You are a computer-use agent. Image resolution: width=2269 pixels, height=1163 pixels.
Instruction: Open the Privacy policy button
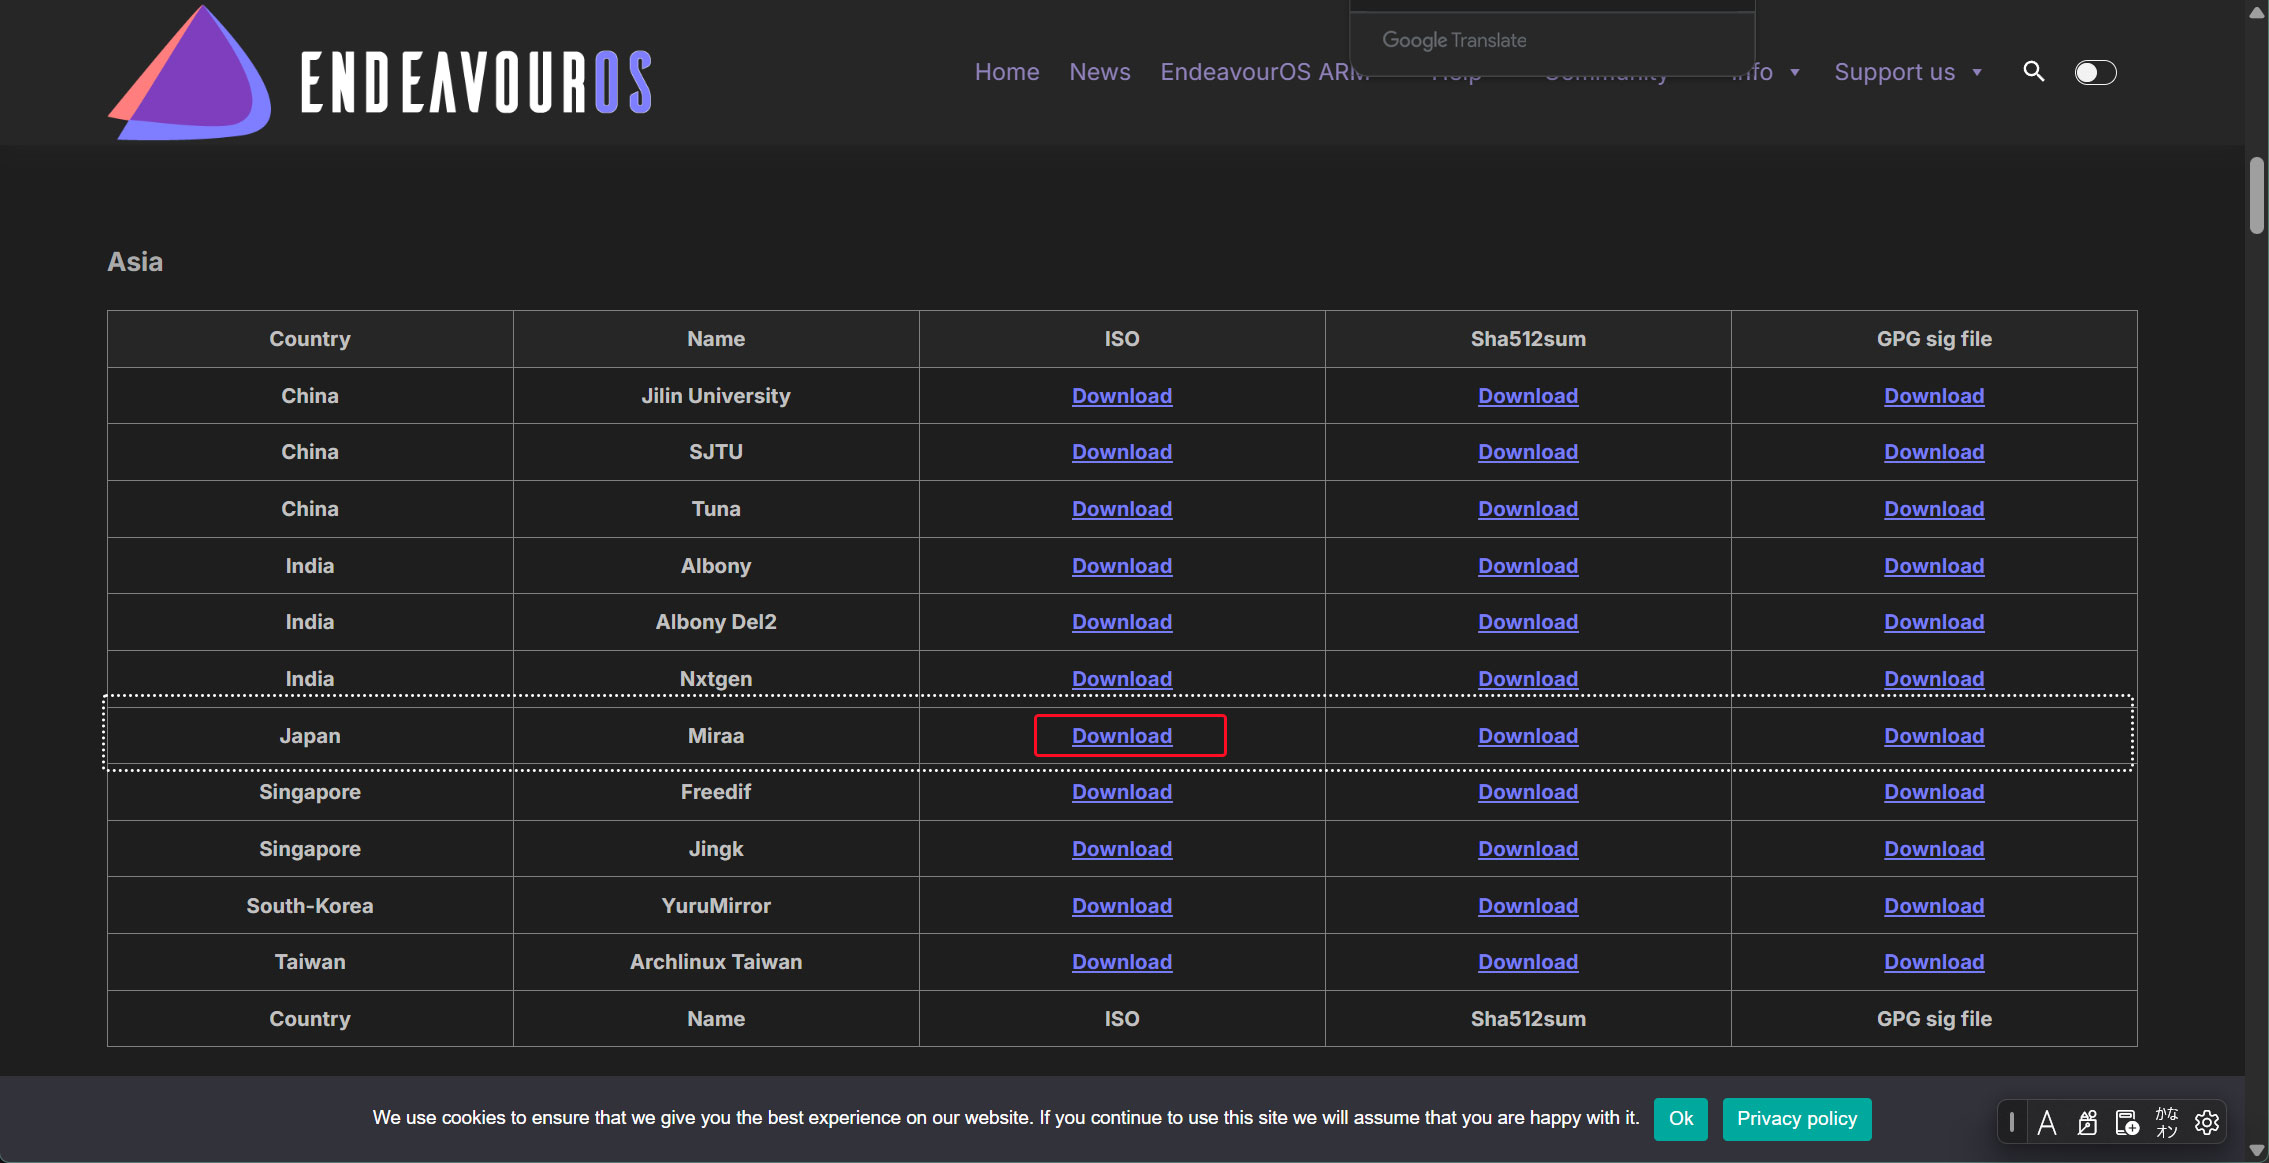point(1797,1119)
